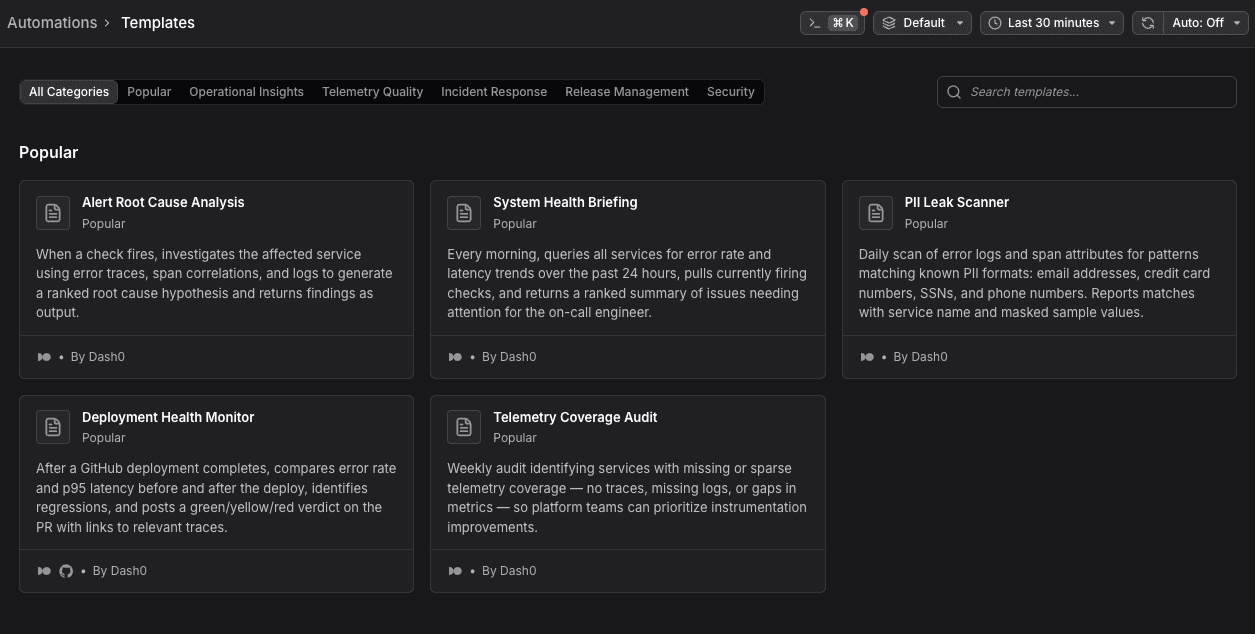Open the Last 30 minutes time range dropdown
The image size is (1255, 634).
[1052, 23]
